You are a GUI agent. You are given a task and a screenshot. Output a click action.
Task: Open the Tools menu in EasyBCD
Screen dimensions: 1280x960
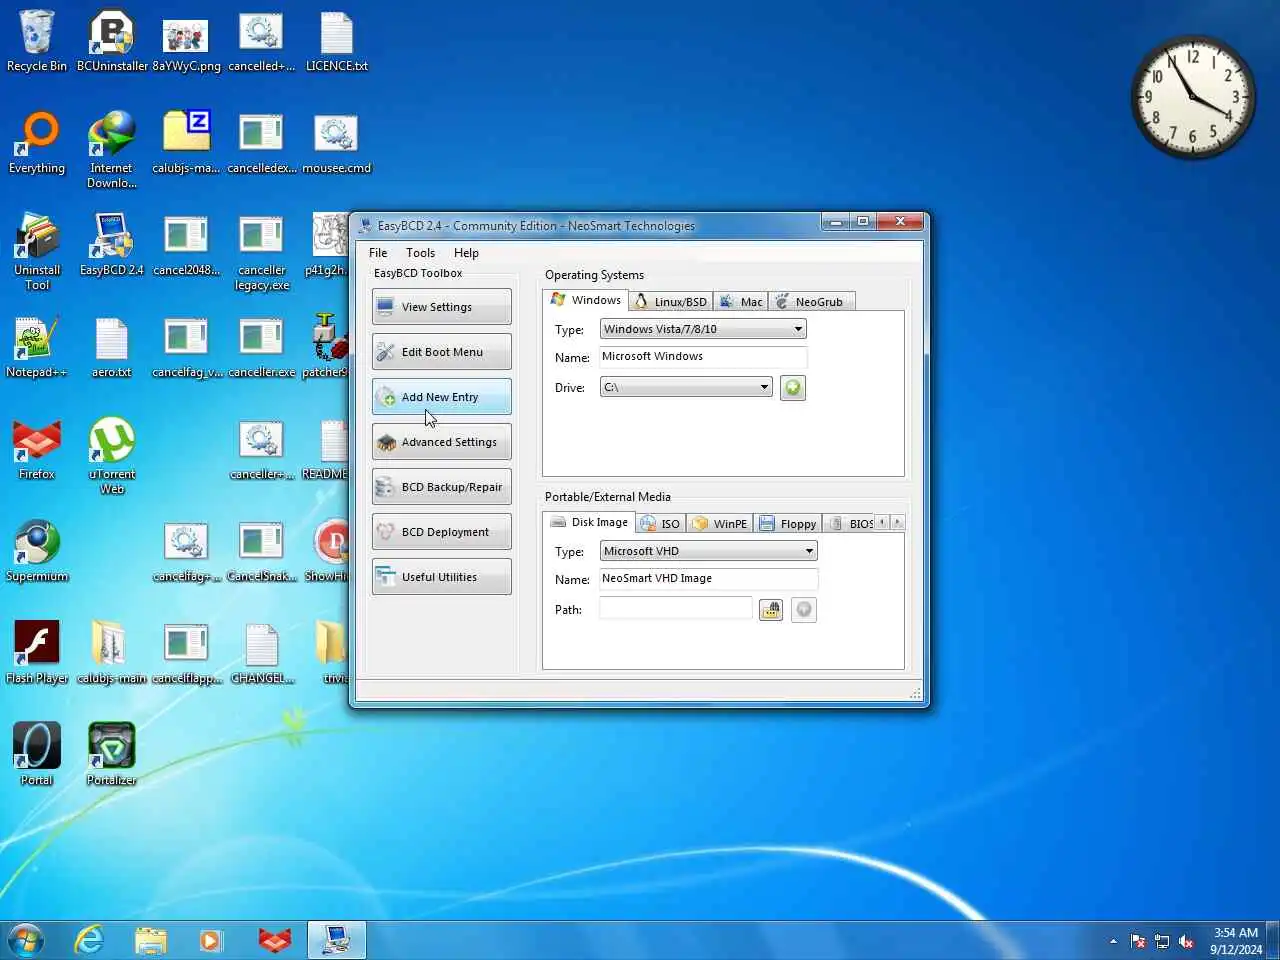pyautogui.click(x=420, y=253)
